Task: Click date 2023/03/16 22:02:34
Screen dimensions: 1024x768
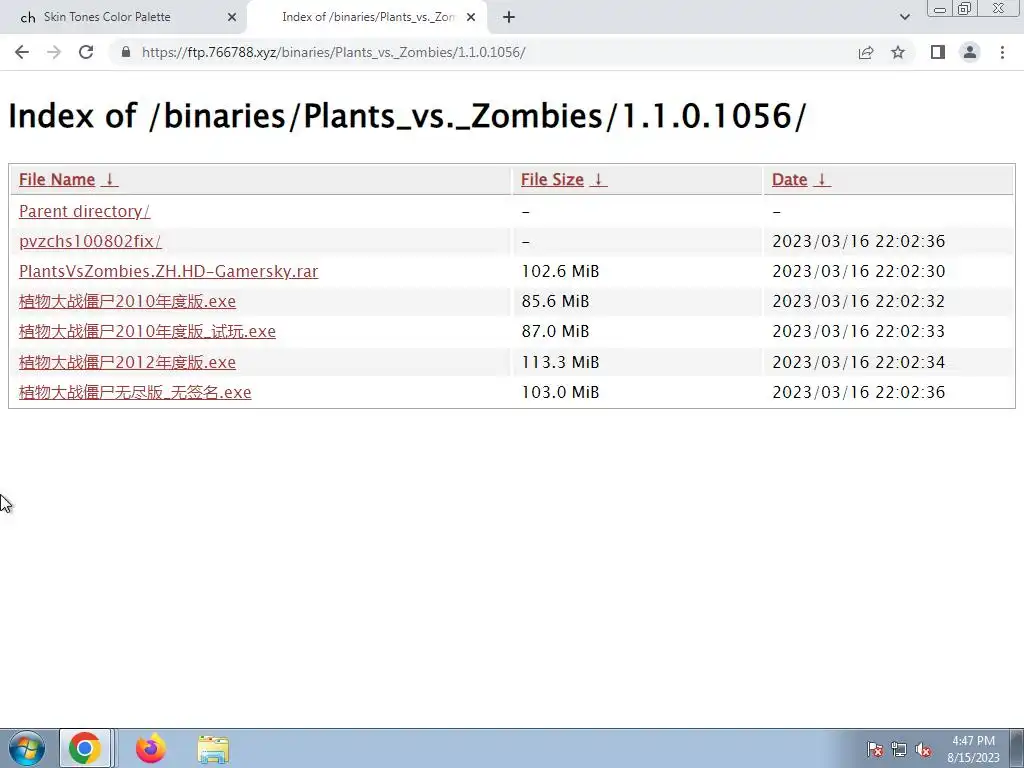Action: pyautogui.click(x=859, y=362)
